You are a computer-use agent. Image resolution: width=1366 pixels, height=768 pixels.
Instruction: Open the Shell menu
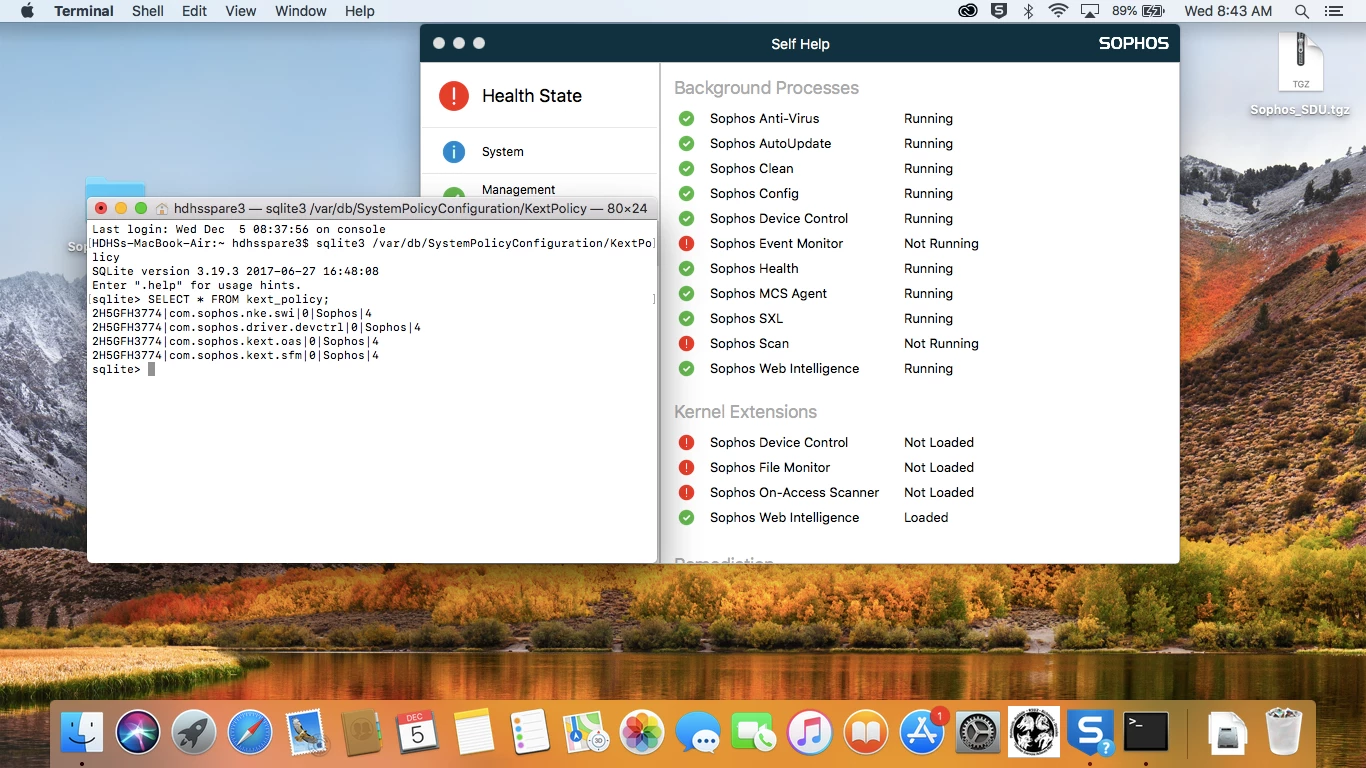coord(148,11)
